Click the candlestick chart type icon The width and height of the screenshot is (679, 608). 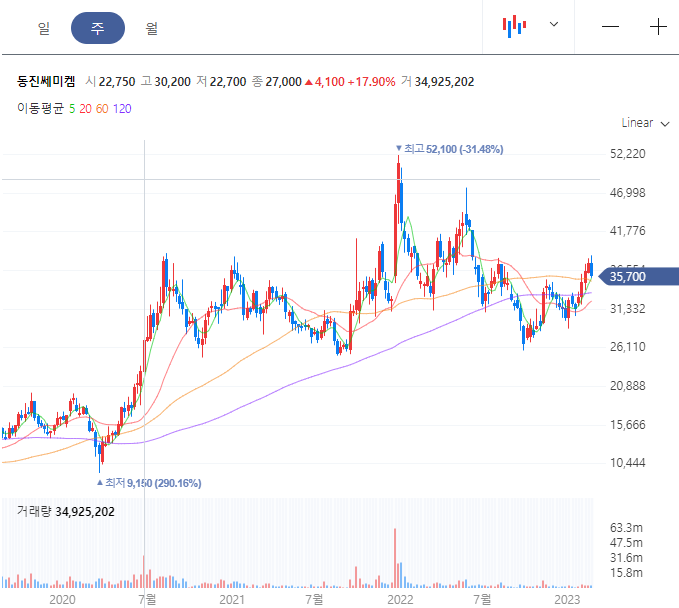[x=514, y=26]
